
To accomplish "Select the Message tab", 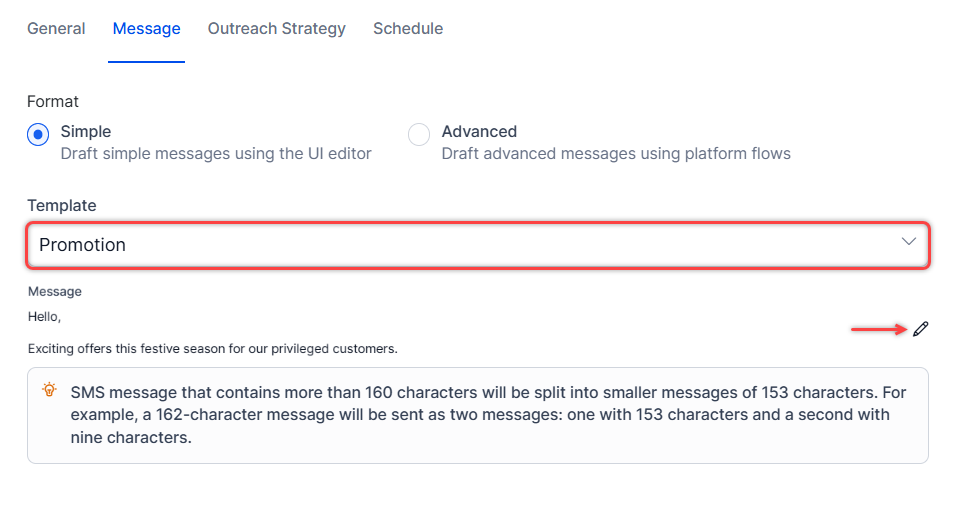I will (147, 29).
